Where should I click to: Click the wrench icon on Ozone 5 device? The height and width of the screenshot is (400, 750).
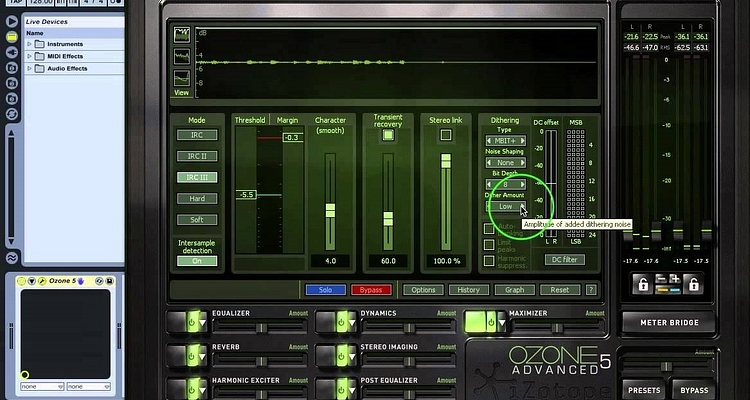tap(42, 281)
